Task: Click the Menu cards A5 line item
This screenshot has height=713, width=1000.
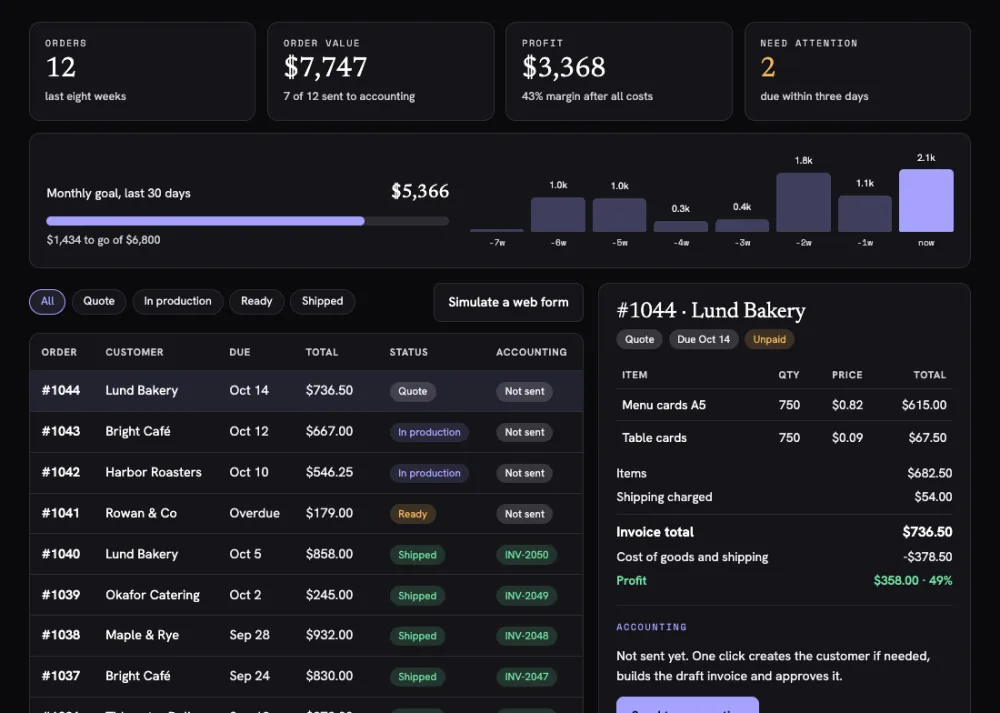Action: [784, 405]
